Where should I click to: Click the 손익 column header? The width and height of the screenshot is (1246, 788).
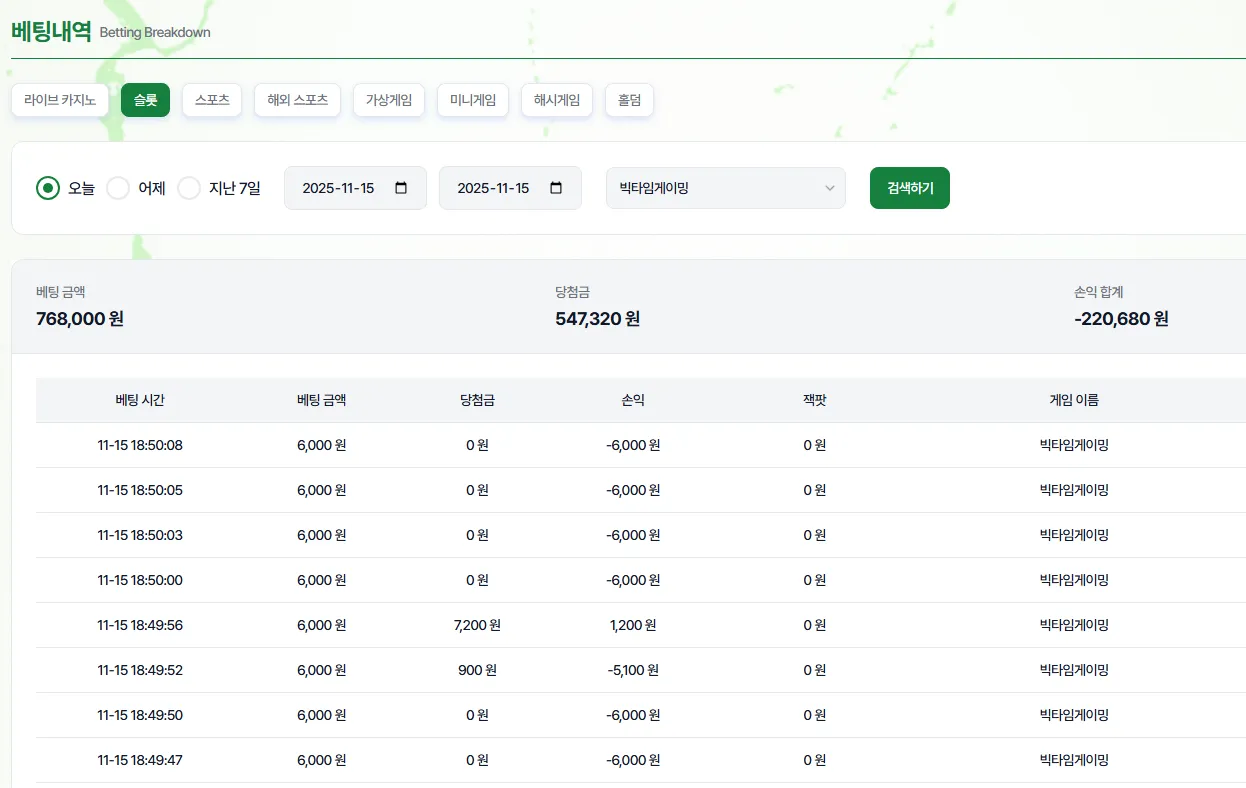(633, 400)
